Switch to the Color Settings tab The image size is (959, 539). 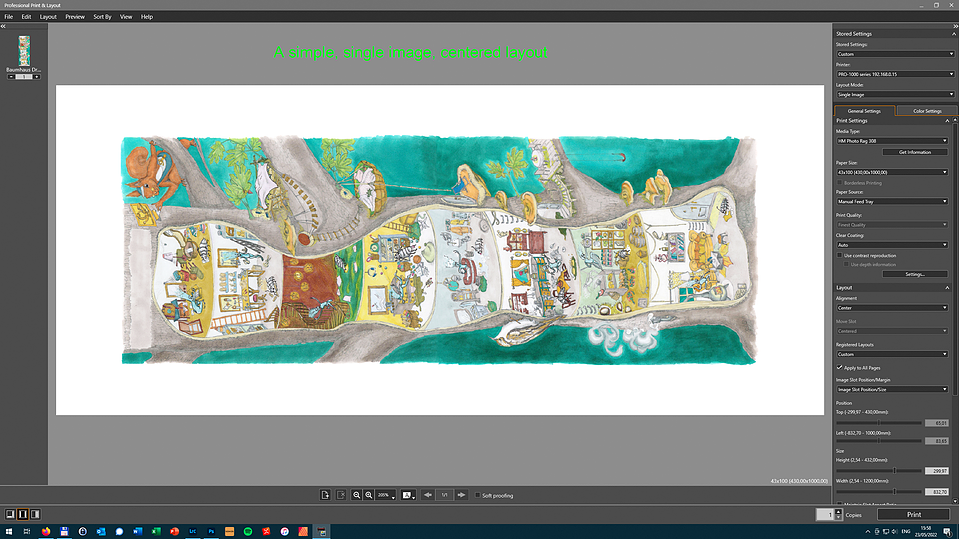point(927,111)
